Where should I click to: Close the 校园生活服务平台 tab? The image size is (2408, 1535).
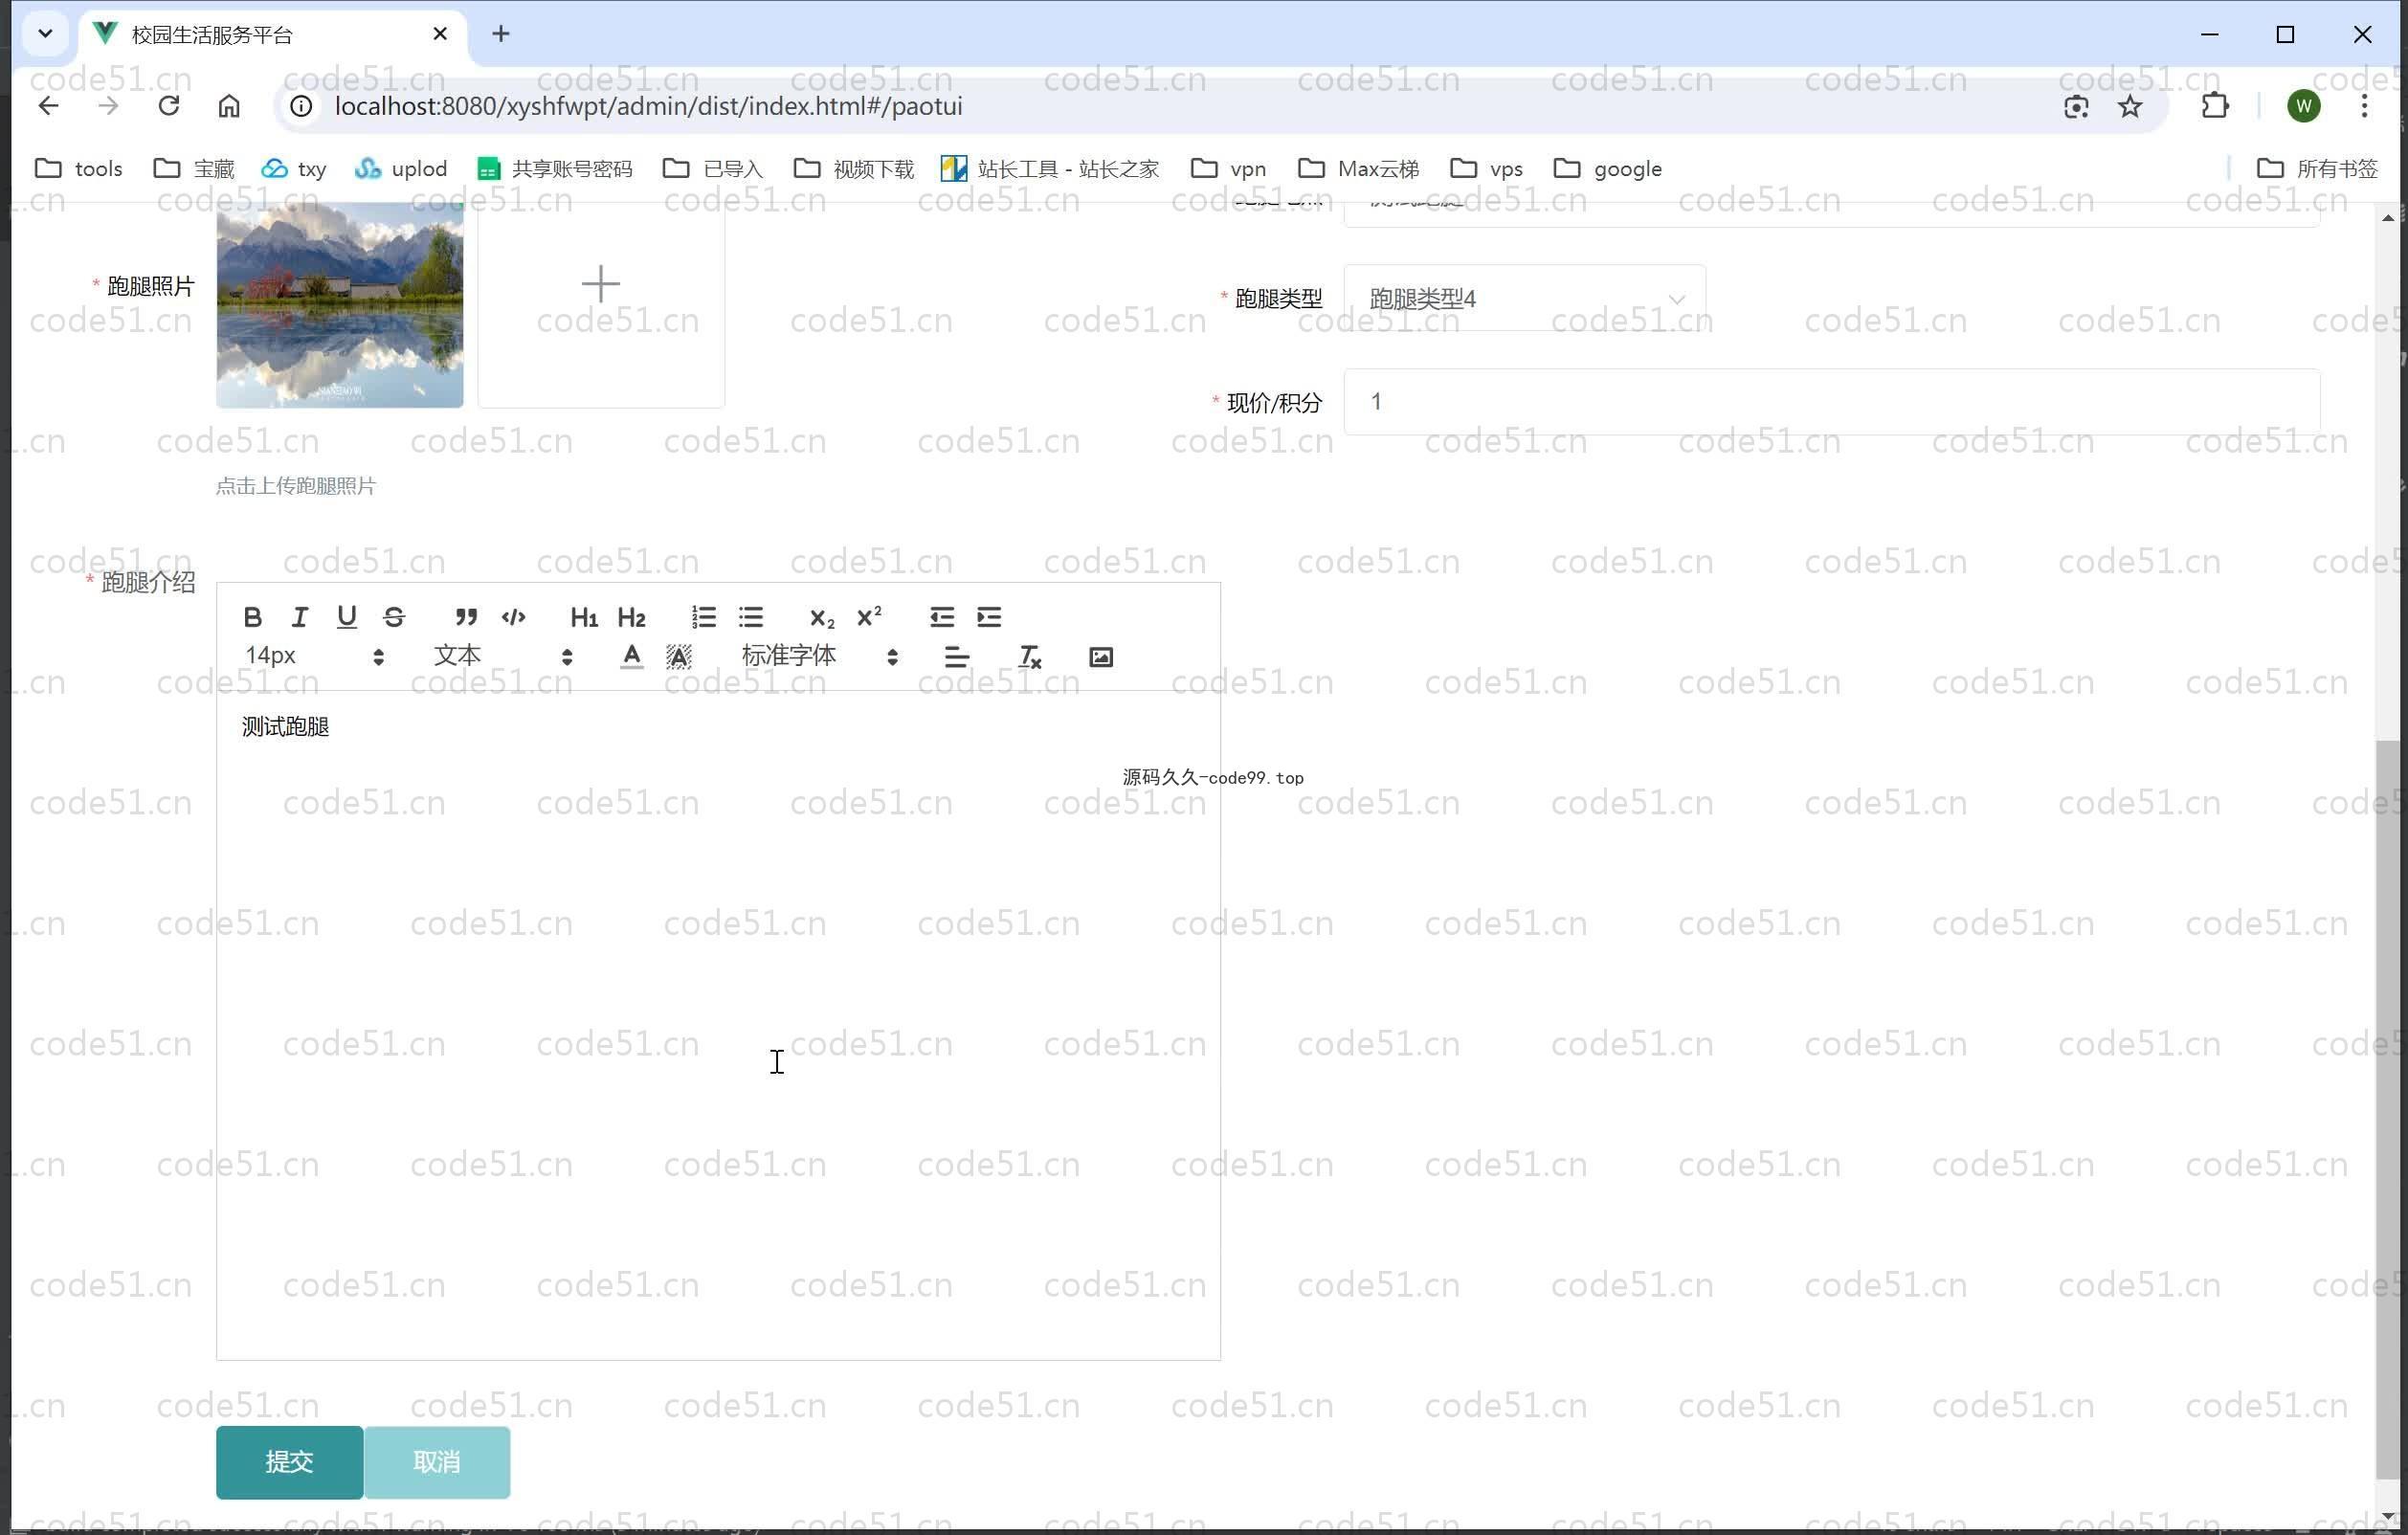tap(440, 34)
